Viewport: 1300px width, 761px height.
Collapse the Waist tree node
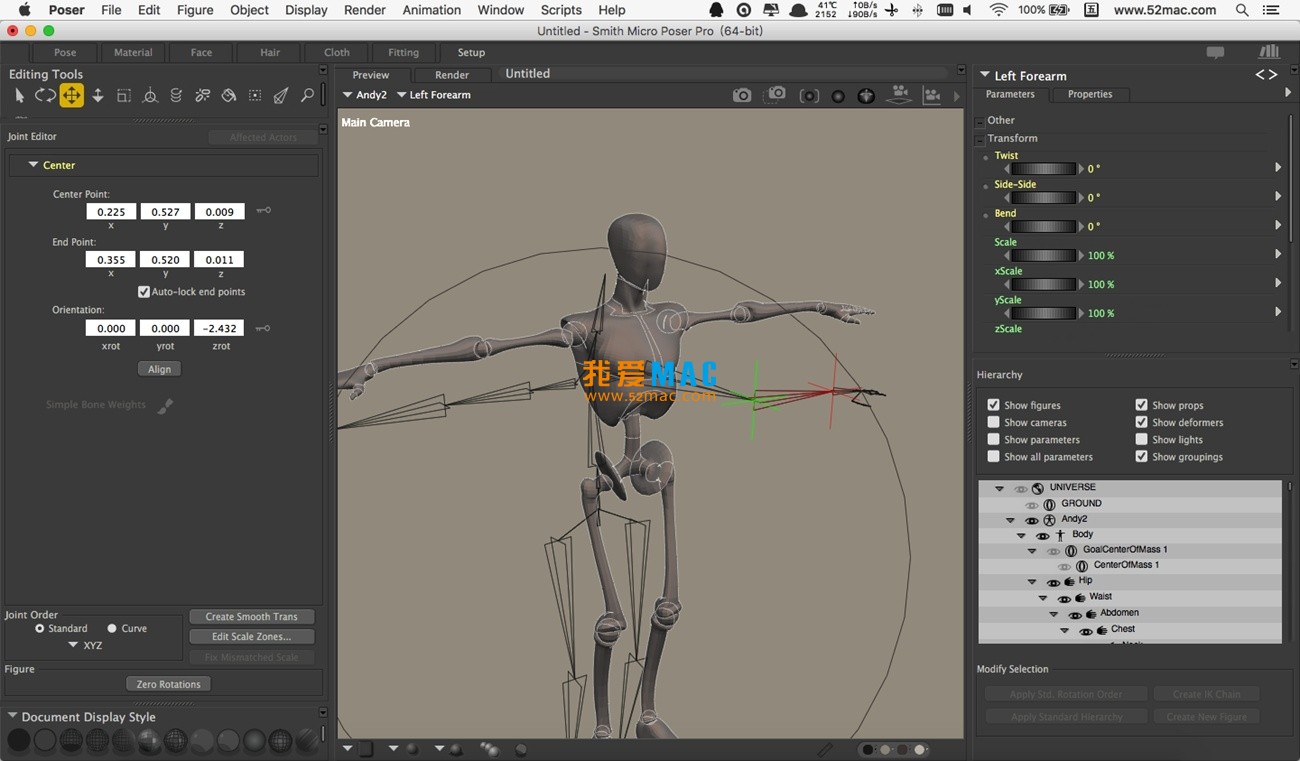pyautogui.click(x=1043, y=598)
